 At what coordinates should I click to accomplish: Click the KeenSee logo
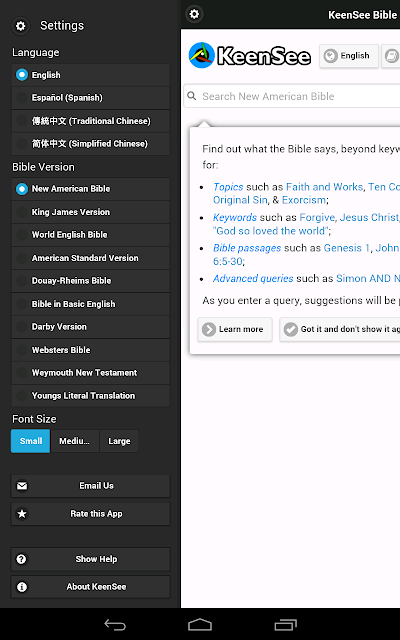[x=249, y=55]
